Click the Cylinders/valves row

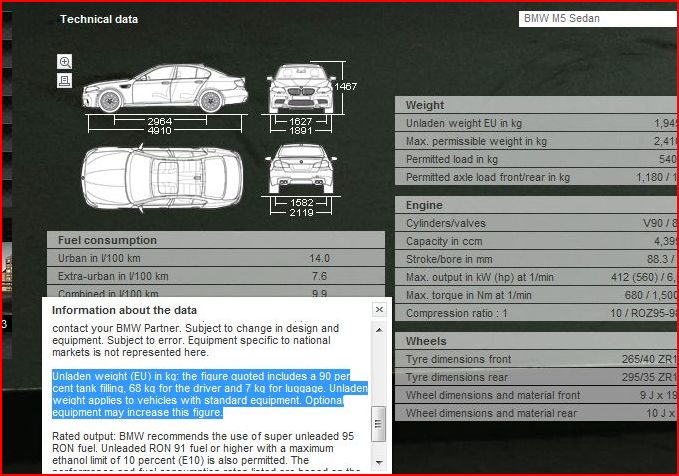click(x=537, y=223)
